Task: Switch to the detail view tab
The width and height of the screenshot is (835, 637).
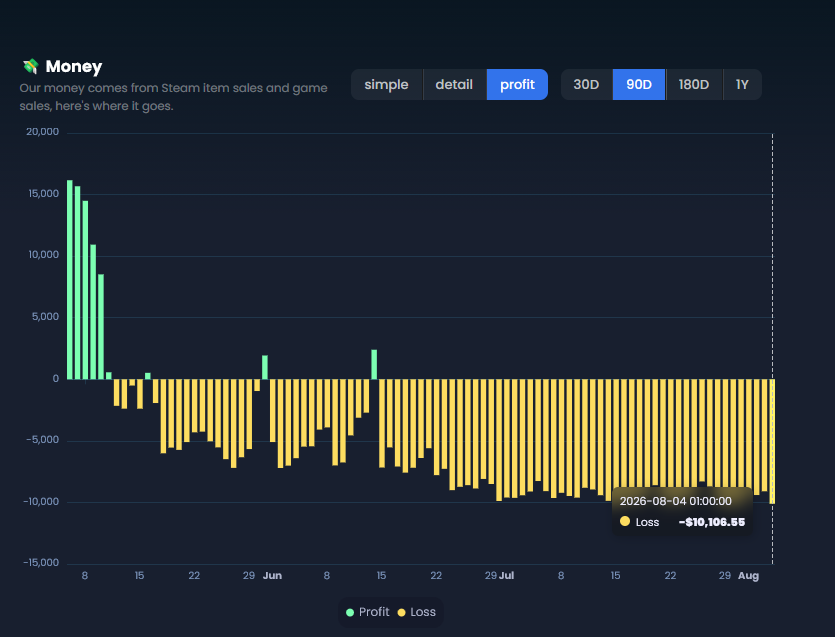Action: tap(454, 85)
